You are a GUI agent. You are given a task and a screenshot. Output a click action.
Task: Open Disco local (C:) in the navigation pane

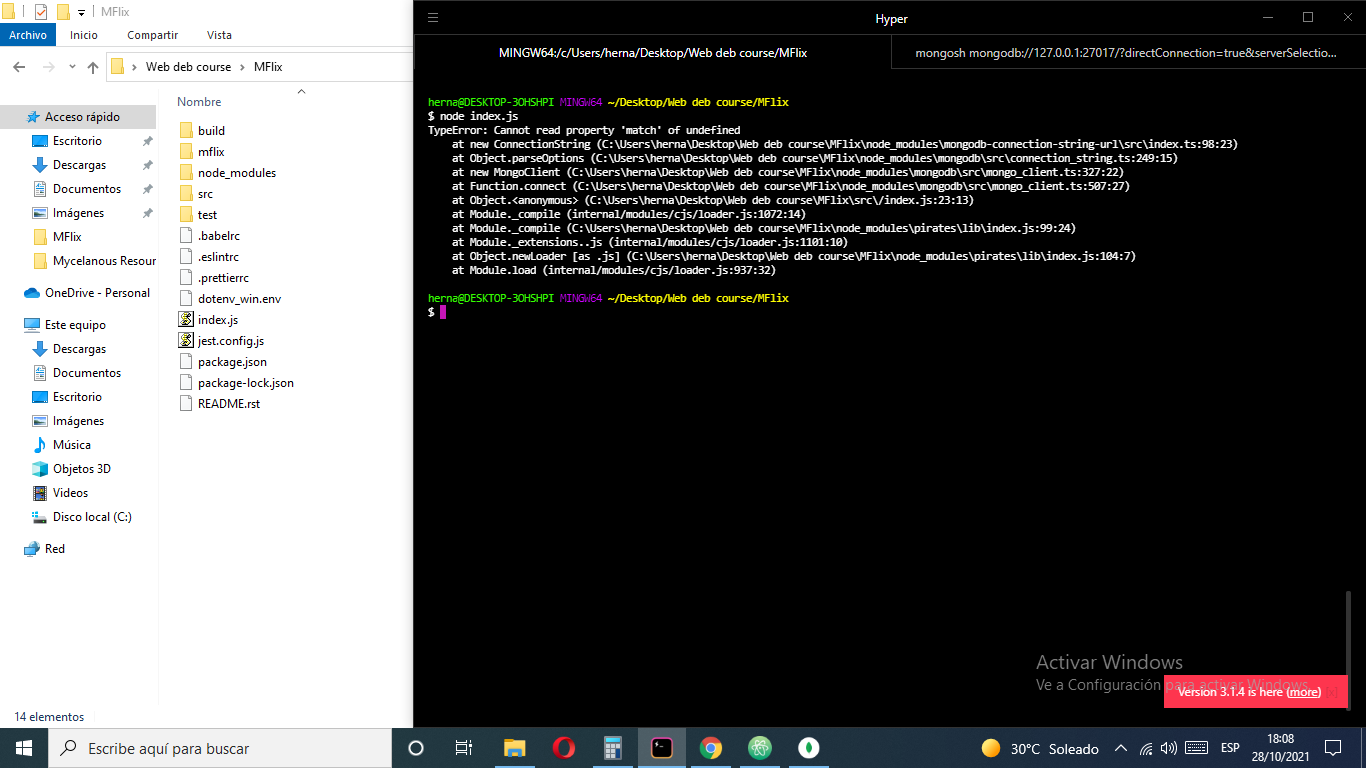(x=92, y=517)
